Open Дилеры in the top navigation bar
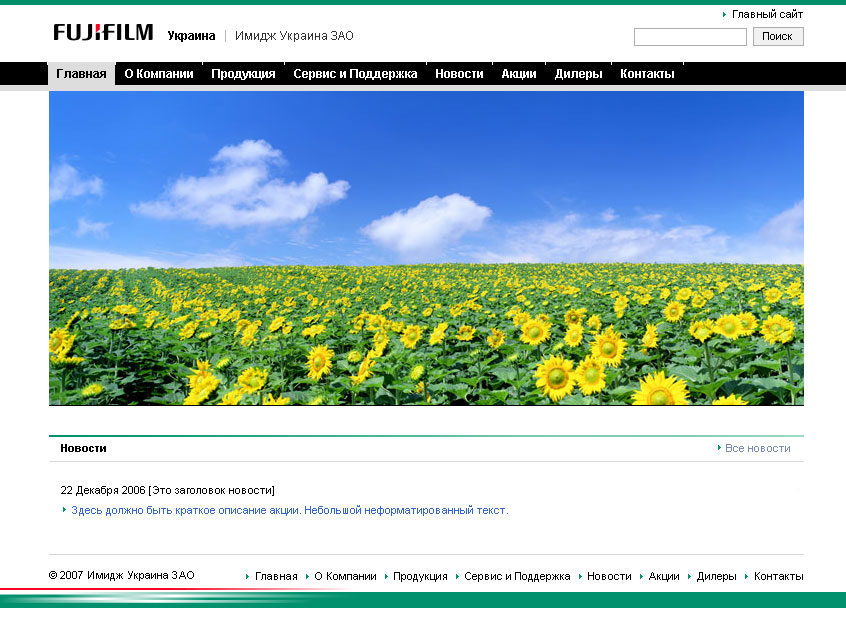This screenshot has width=846, height=631. [578, 74]
